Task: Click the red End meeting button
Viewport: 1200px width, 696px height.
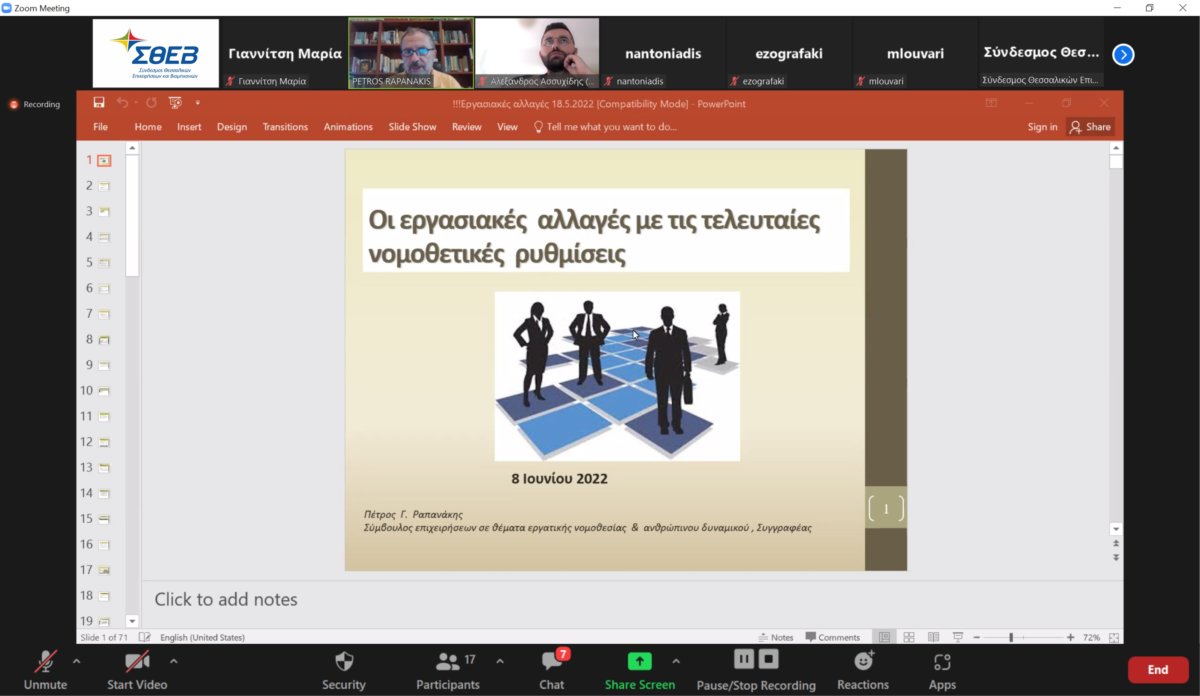Action: 1157,670
